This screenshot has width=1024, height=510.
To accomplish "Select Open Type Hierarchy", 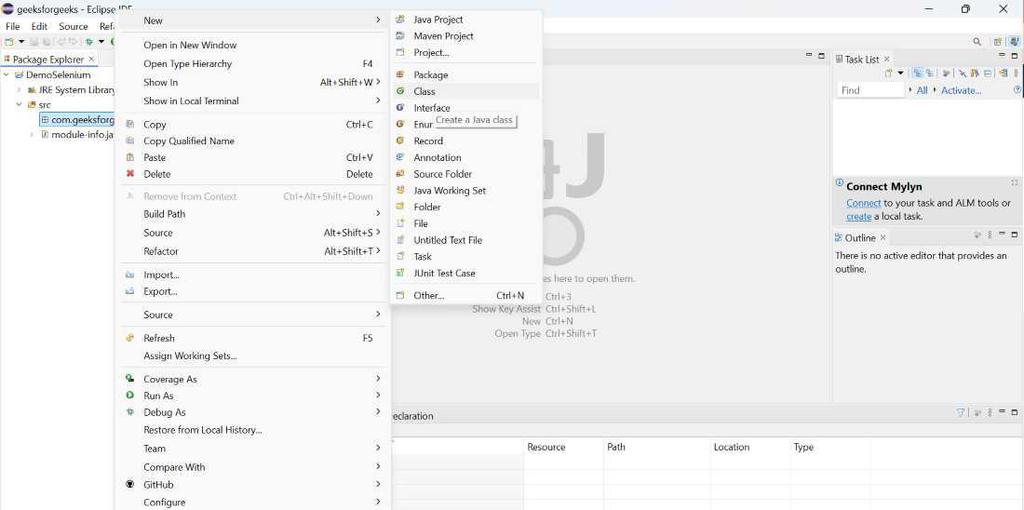I will tap(188, 64).
